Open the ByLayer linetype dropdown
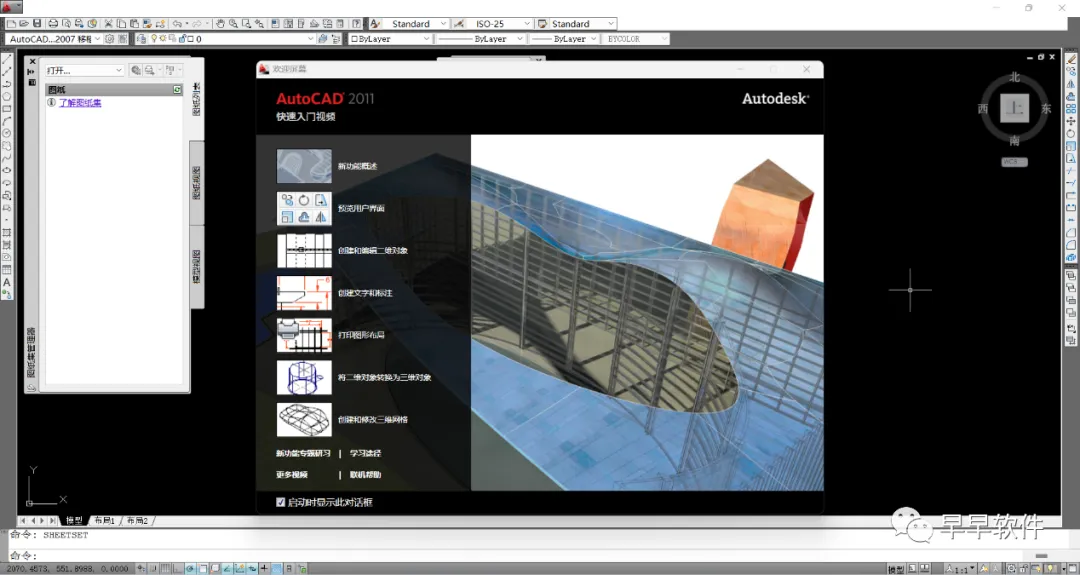The image size is (1080, 575). [x=520, y=39]
